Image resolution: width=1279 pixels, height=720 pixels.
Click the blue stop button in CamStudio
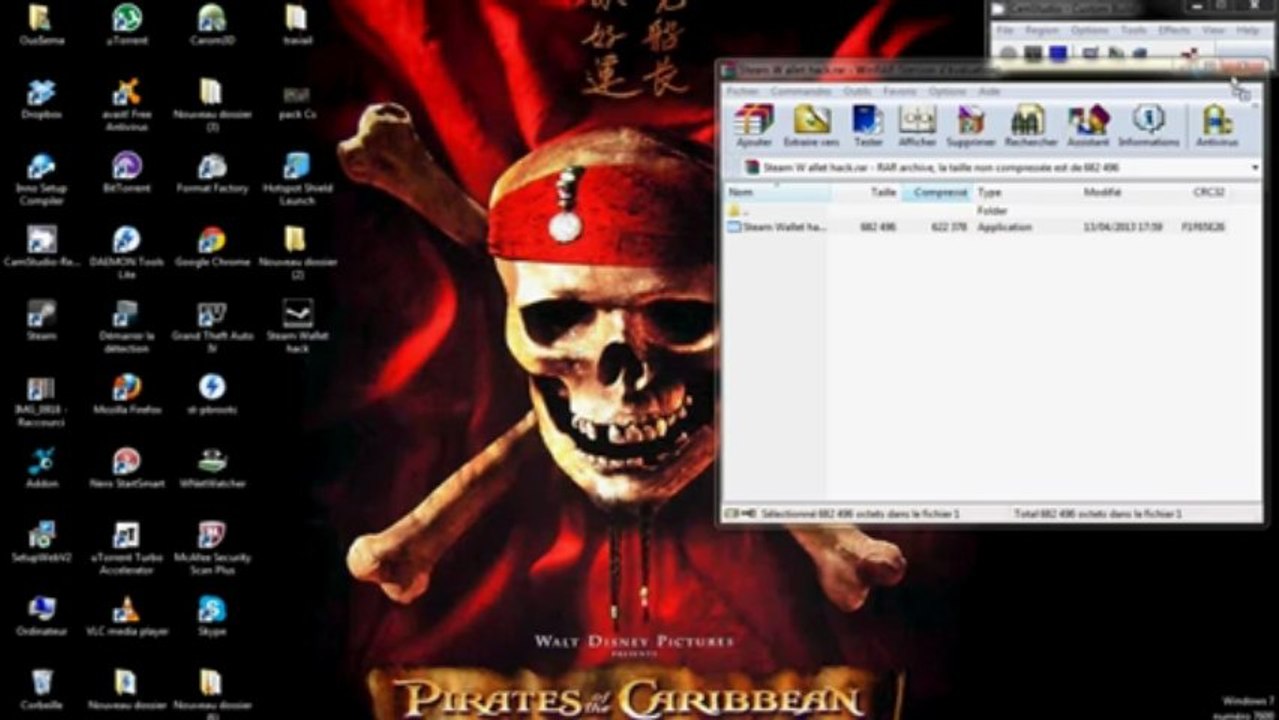pyautogui.click(x=1058, y=53)
